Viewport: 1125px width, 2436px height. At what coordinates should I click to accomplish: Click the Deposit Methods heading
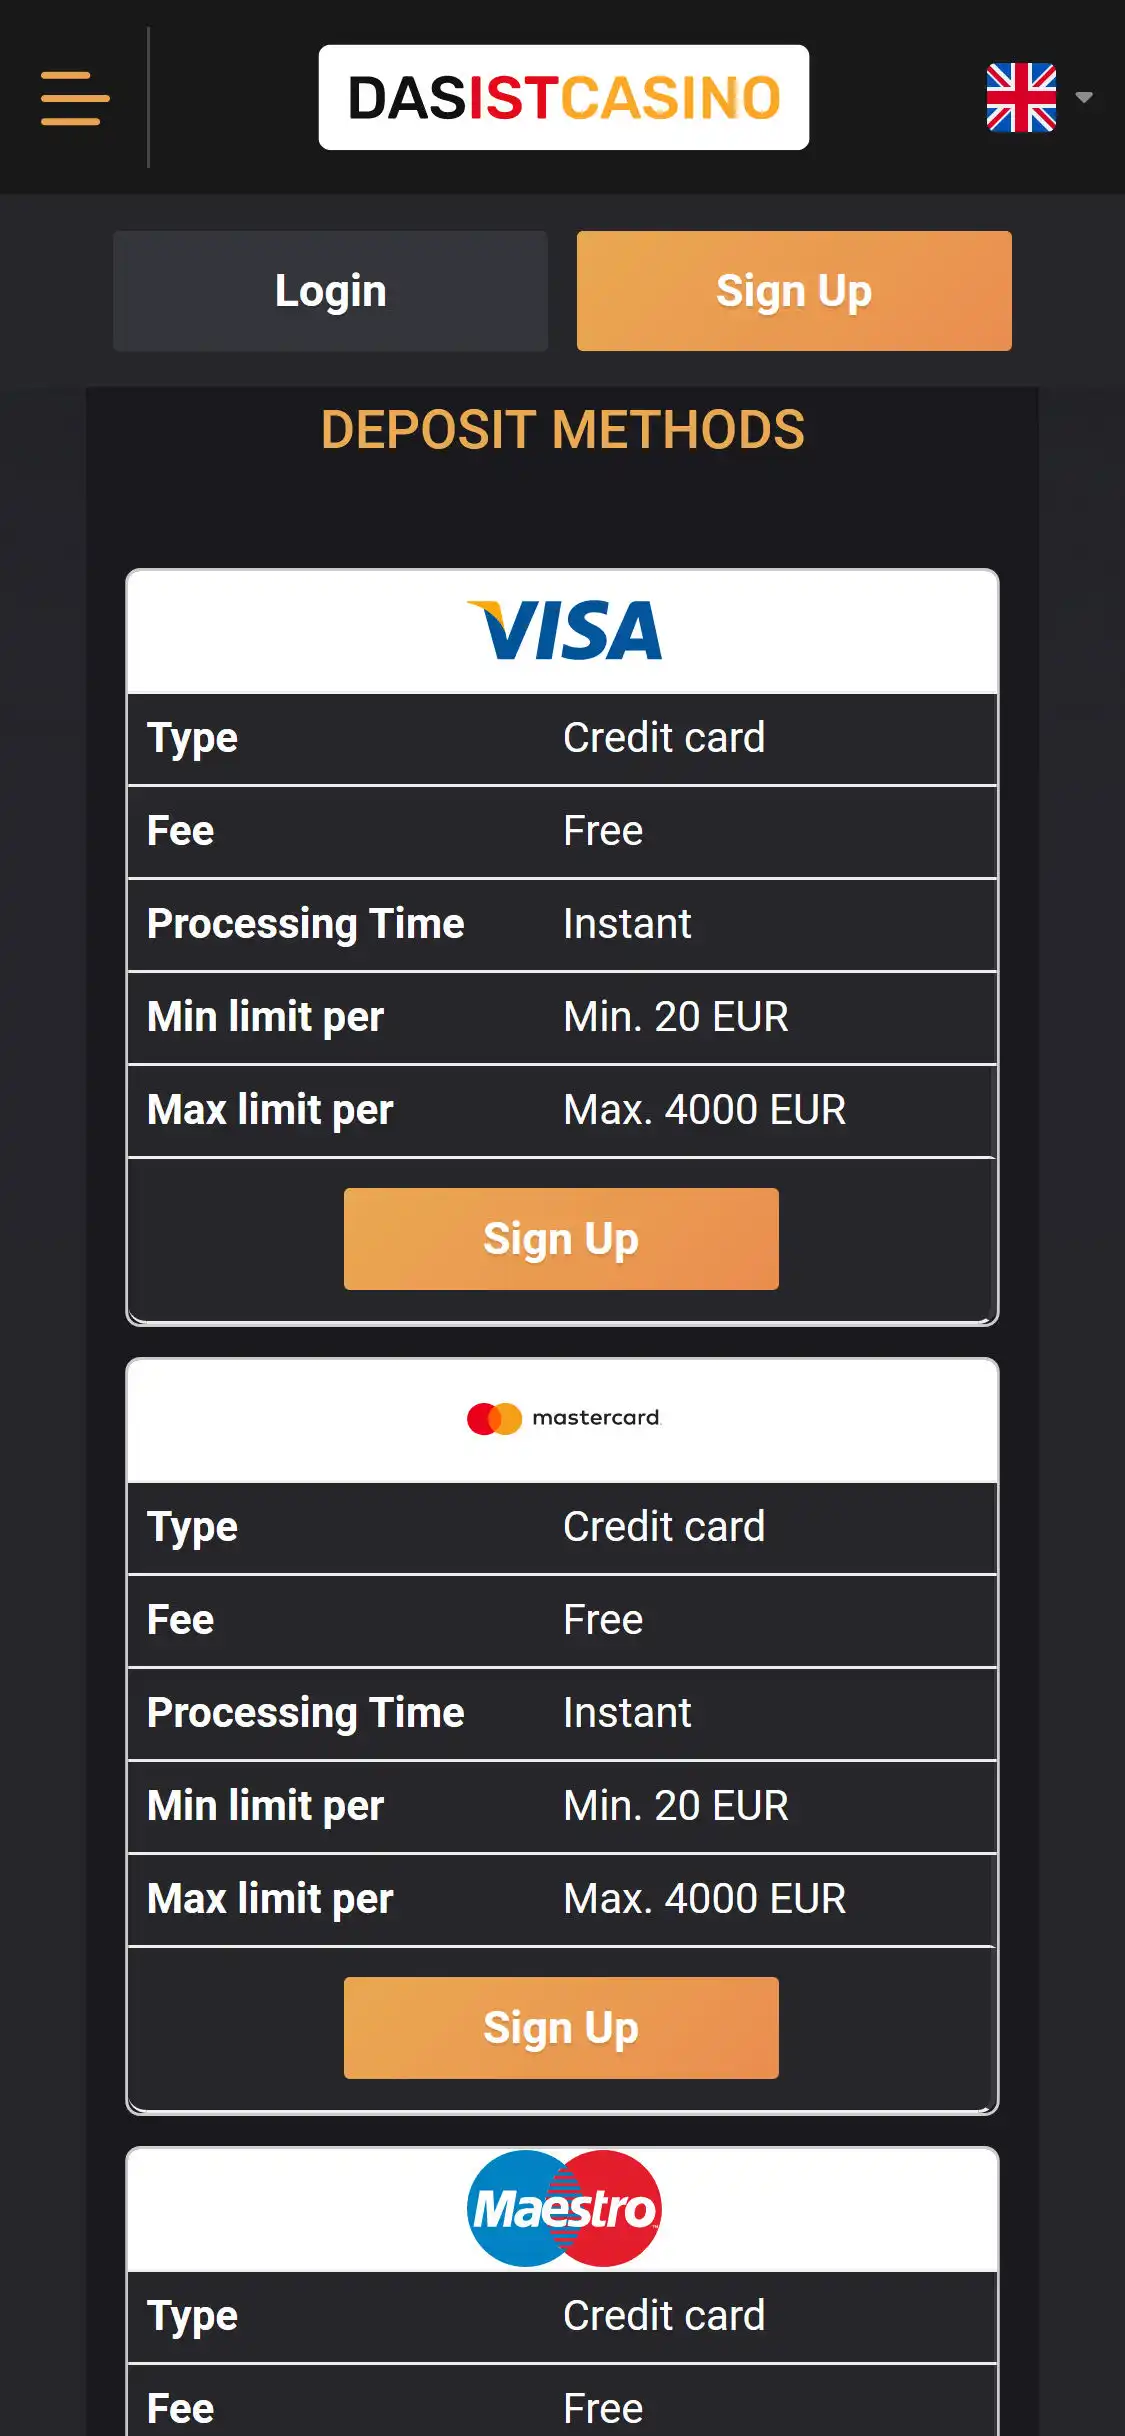tap(562, 430)
